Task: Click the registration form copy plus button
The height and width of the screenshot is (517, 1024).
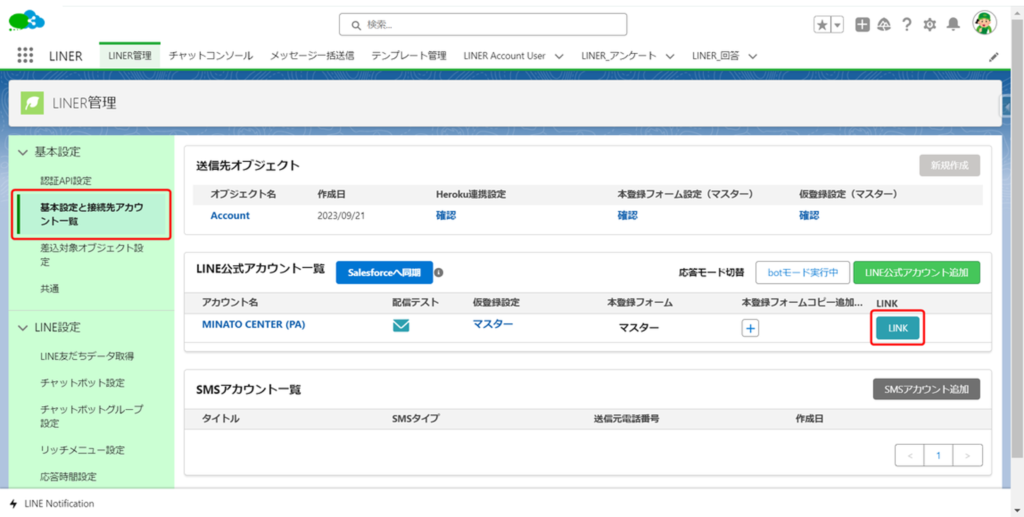Action: pyautogui.click(x=750, y=327)
